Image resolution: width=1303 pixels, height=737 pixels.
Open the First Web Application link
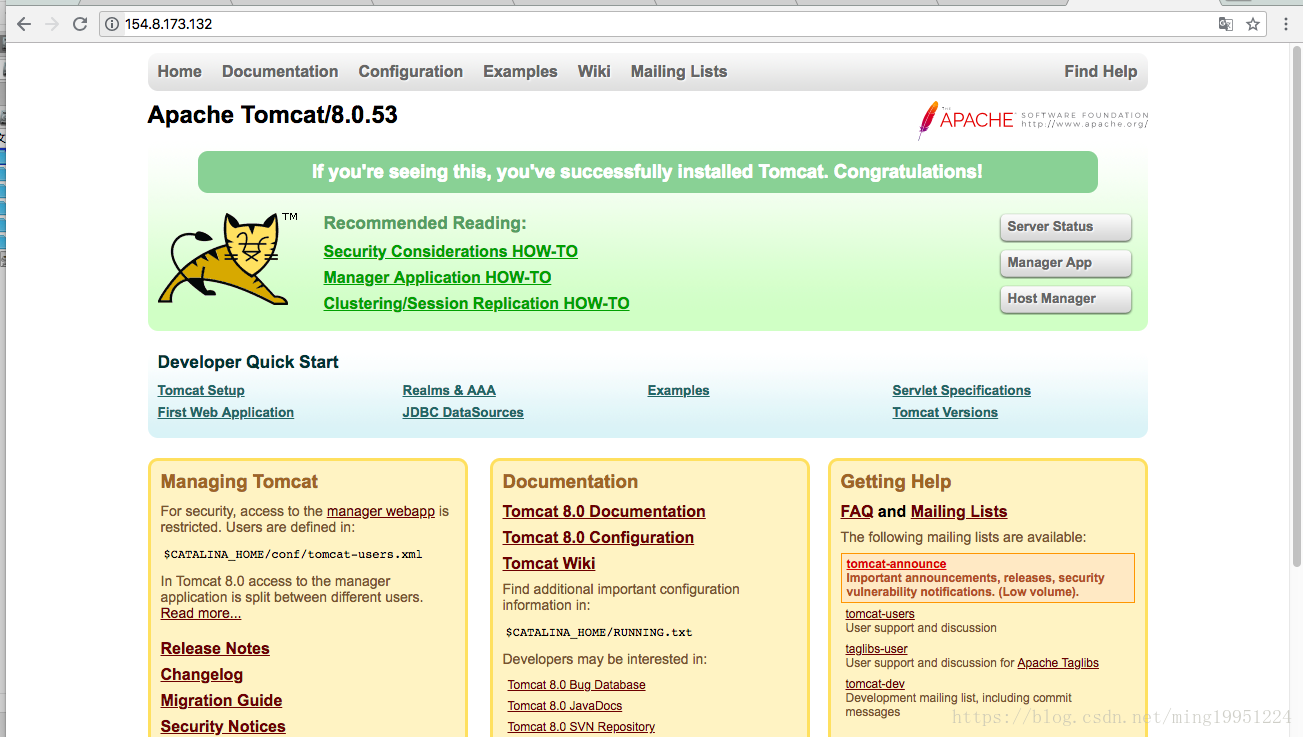tap(226, 413)
